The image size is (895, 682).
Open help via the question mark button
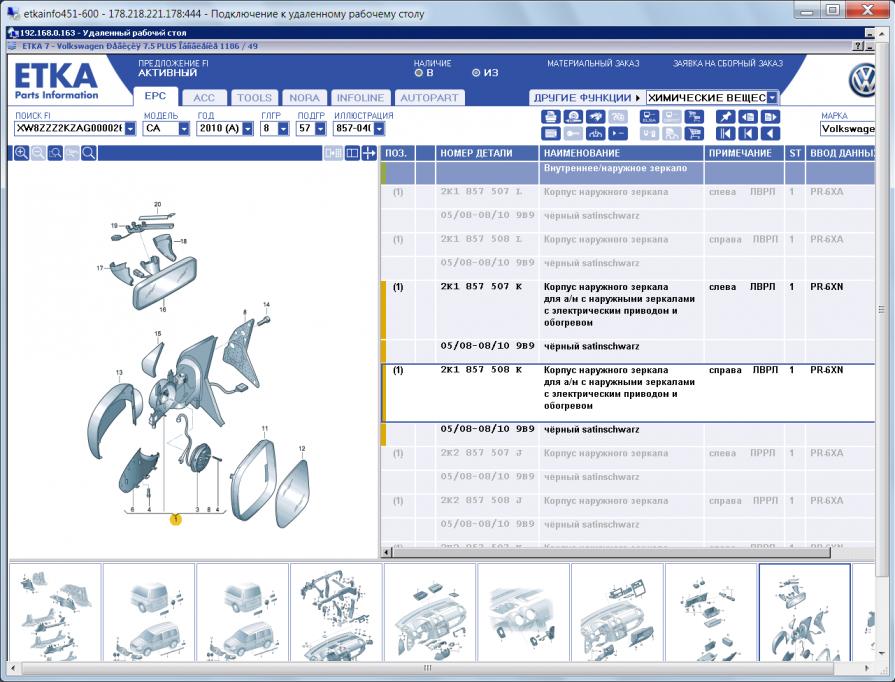pos(858,46)
